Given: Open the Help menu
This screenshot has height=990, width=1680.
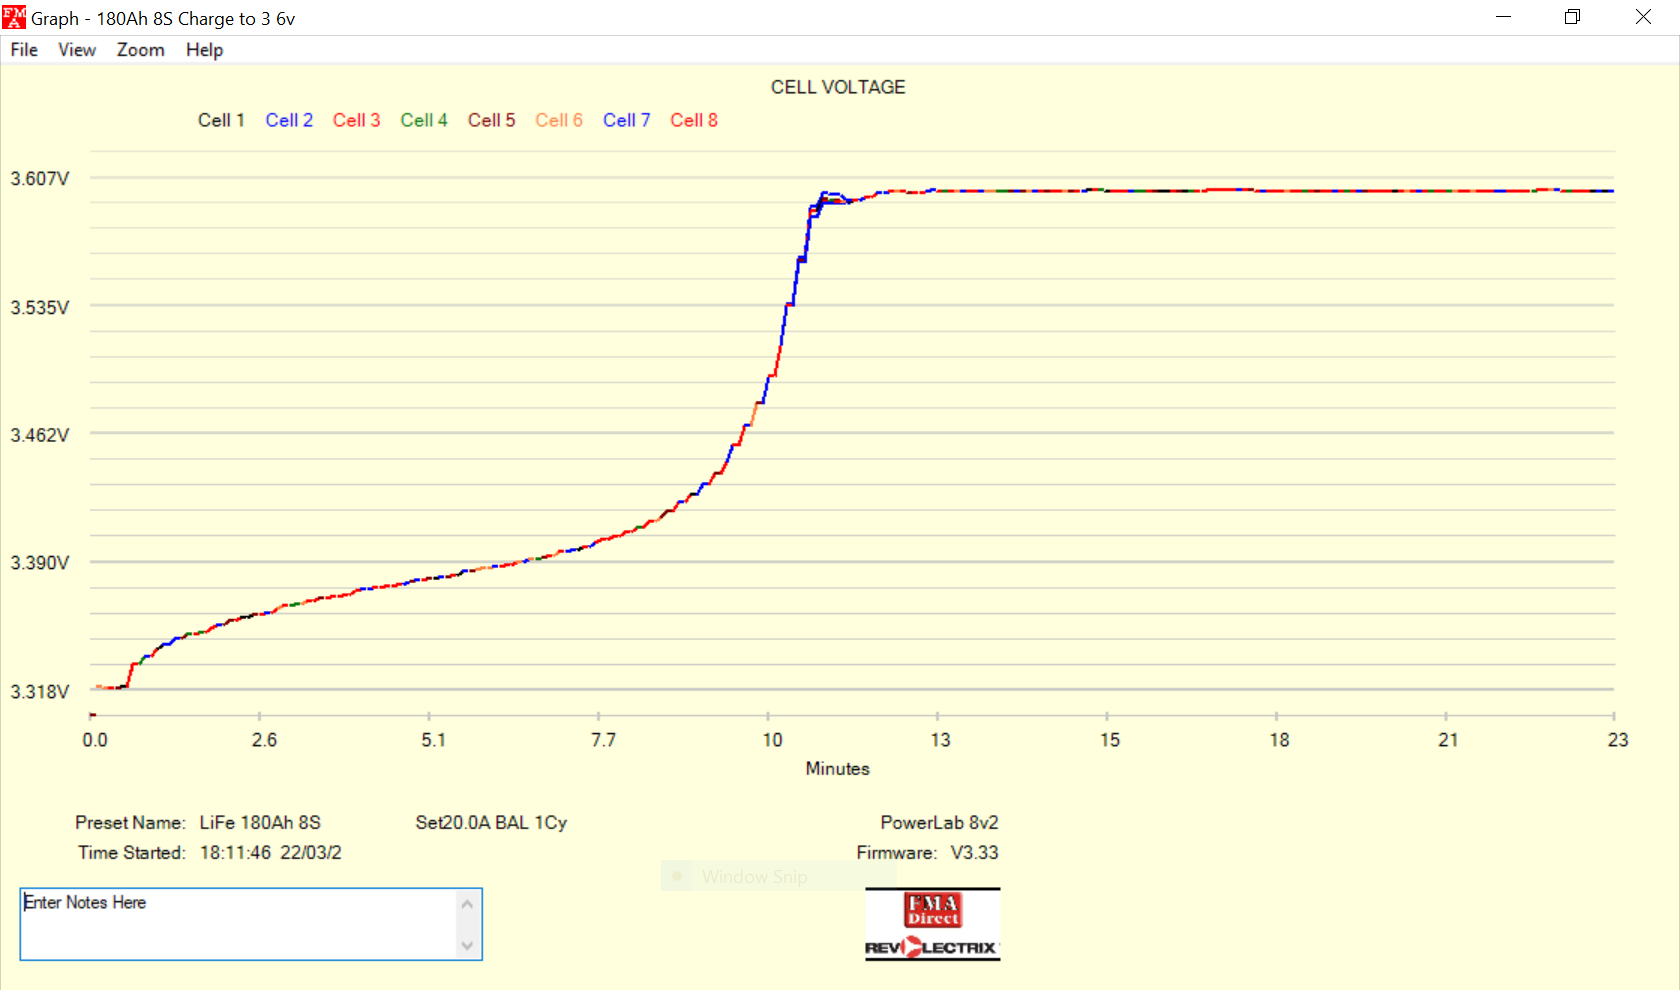Looking at the screenshot, I should point(204,50).
